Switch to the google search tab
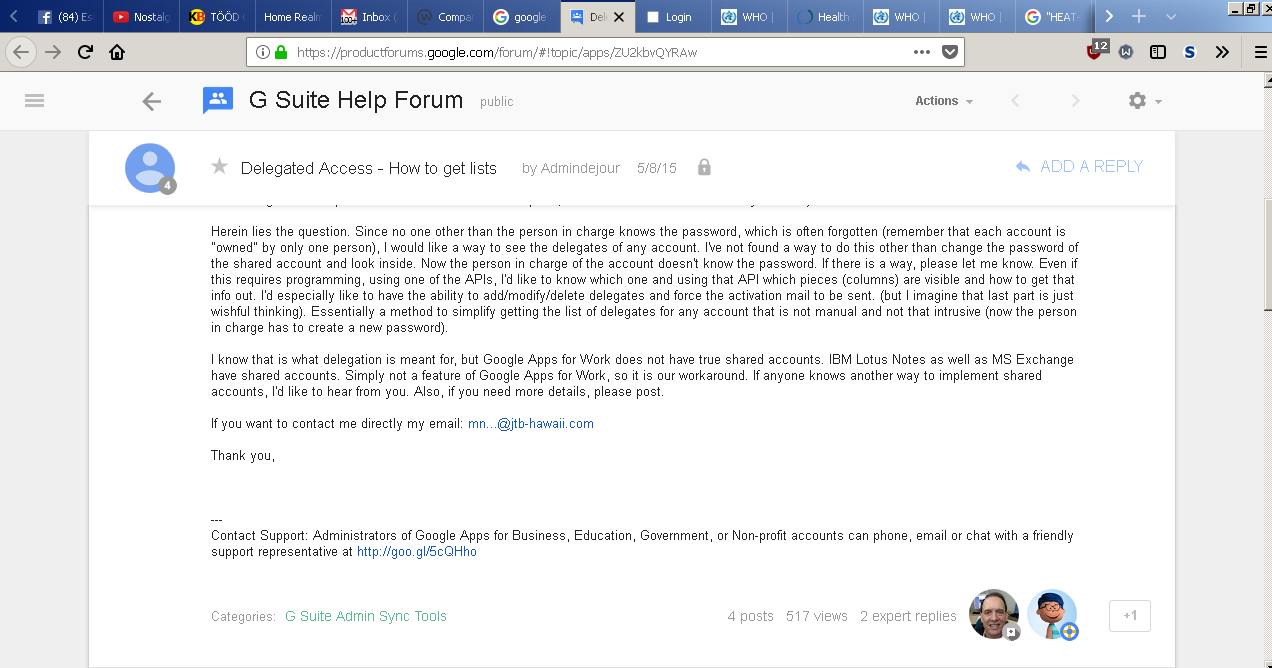The image size is (1272, 668). click(520, 17)
